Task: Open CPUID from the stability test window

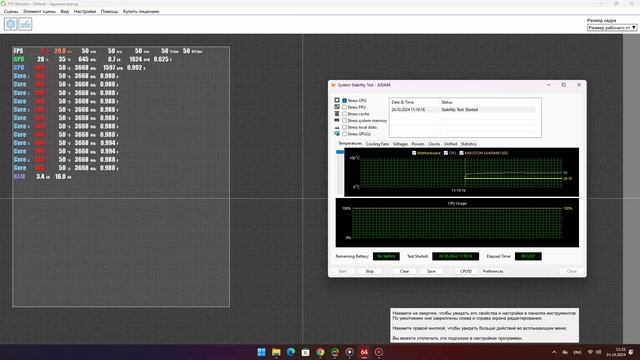Action: coord(466,271)
